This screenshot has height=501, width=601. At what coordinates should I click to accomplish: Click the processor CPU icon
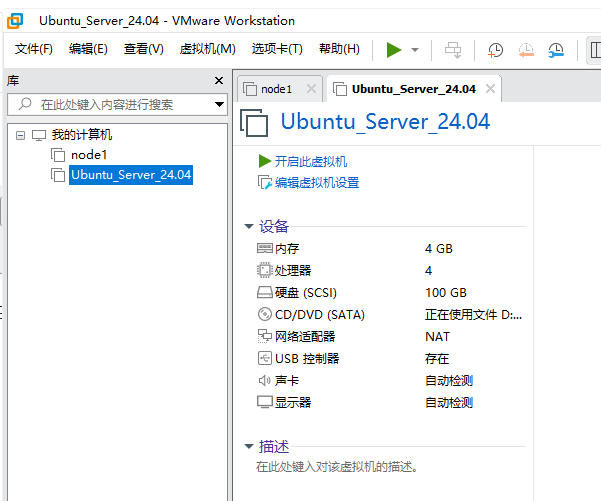[x=264, y=270]
